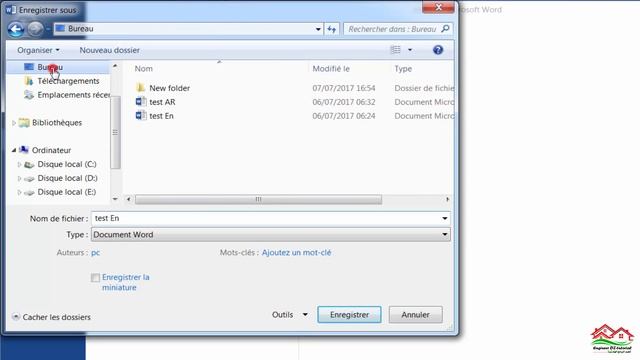Close the Enregistrer sous dialog

438,7
